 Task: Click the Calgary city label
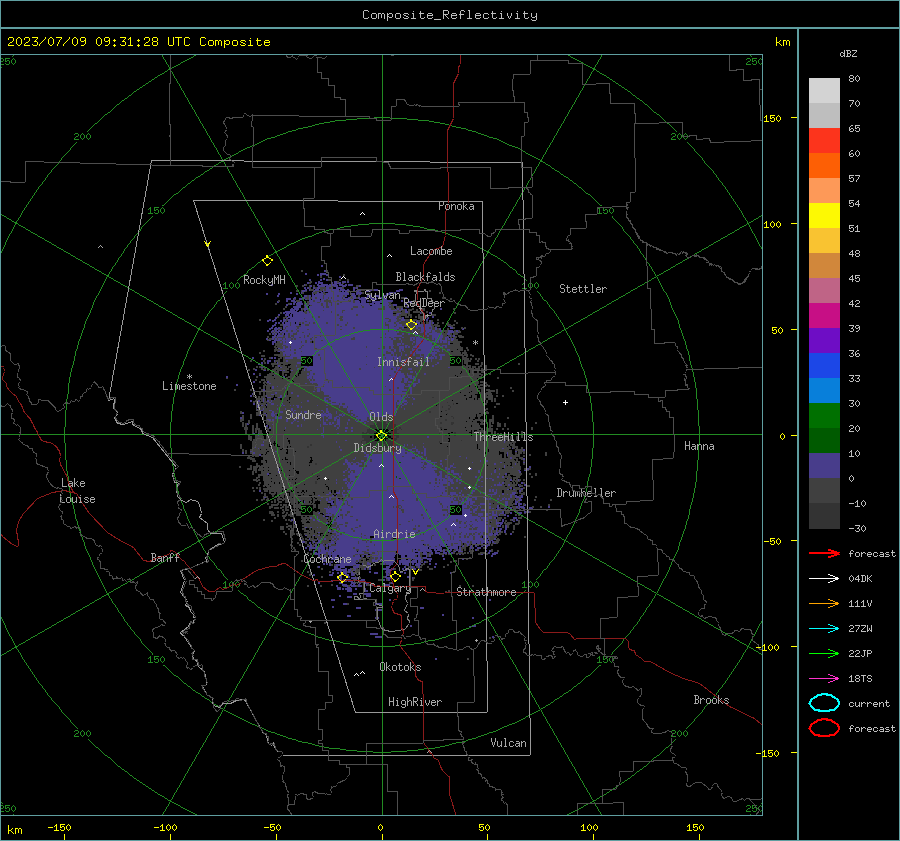pos(390,588)
